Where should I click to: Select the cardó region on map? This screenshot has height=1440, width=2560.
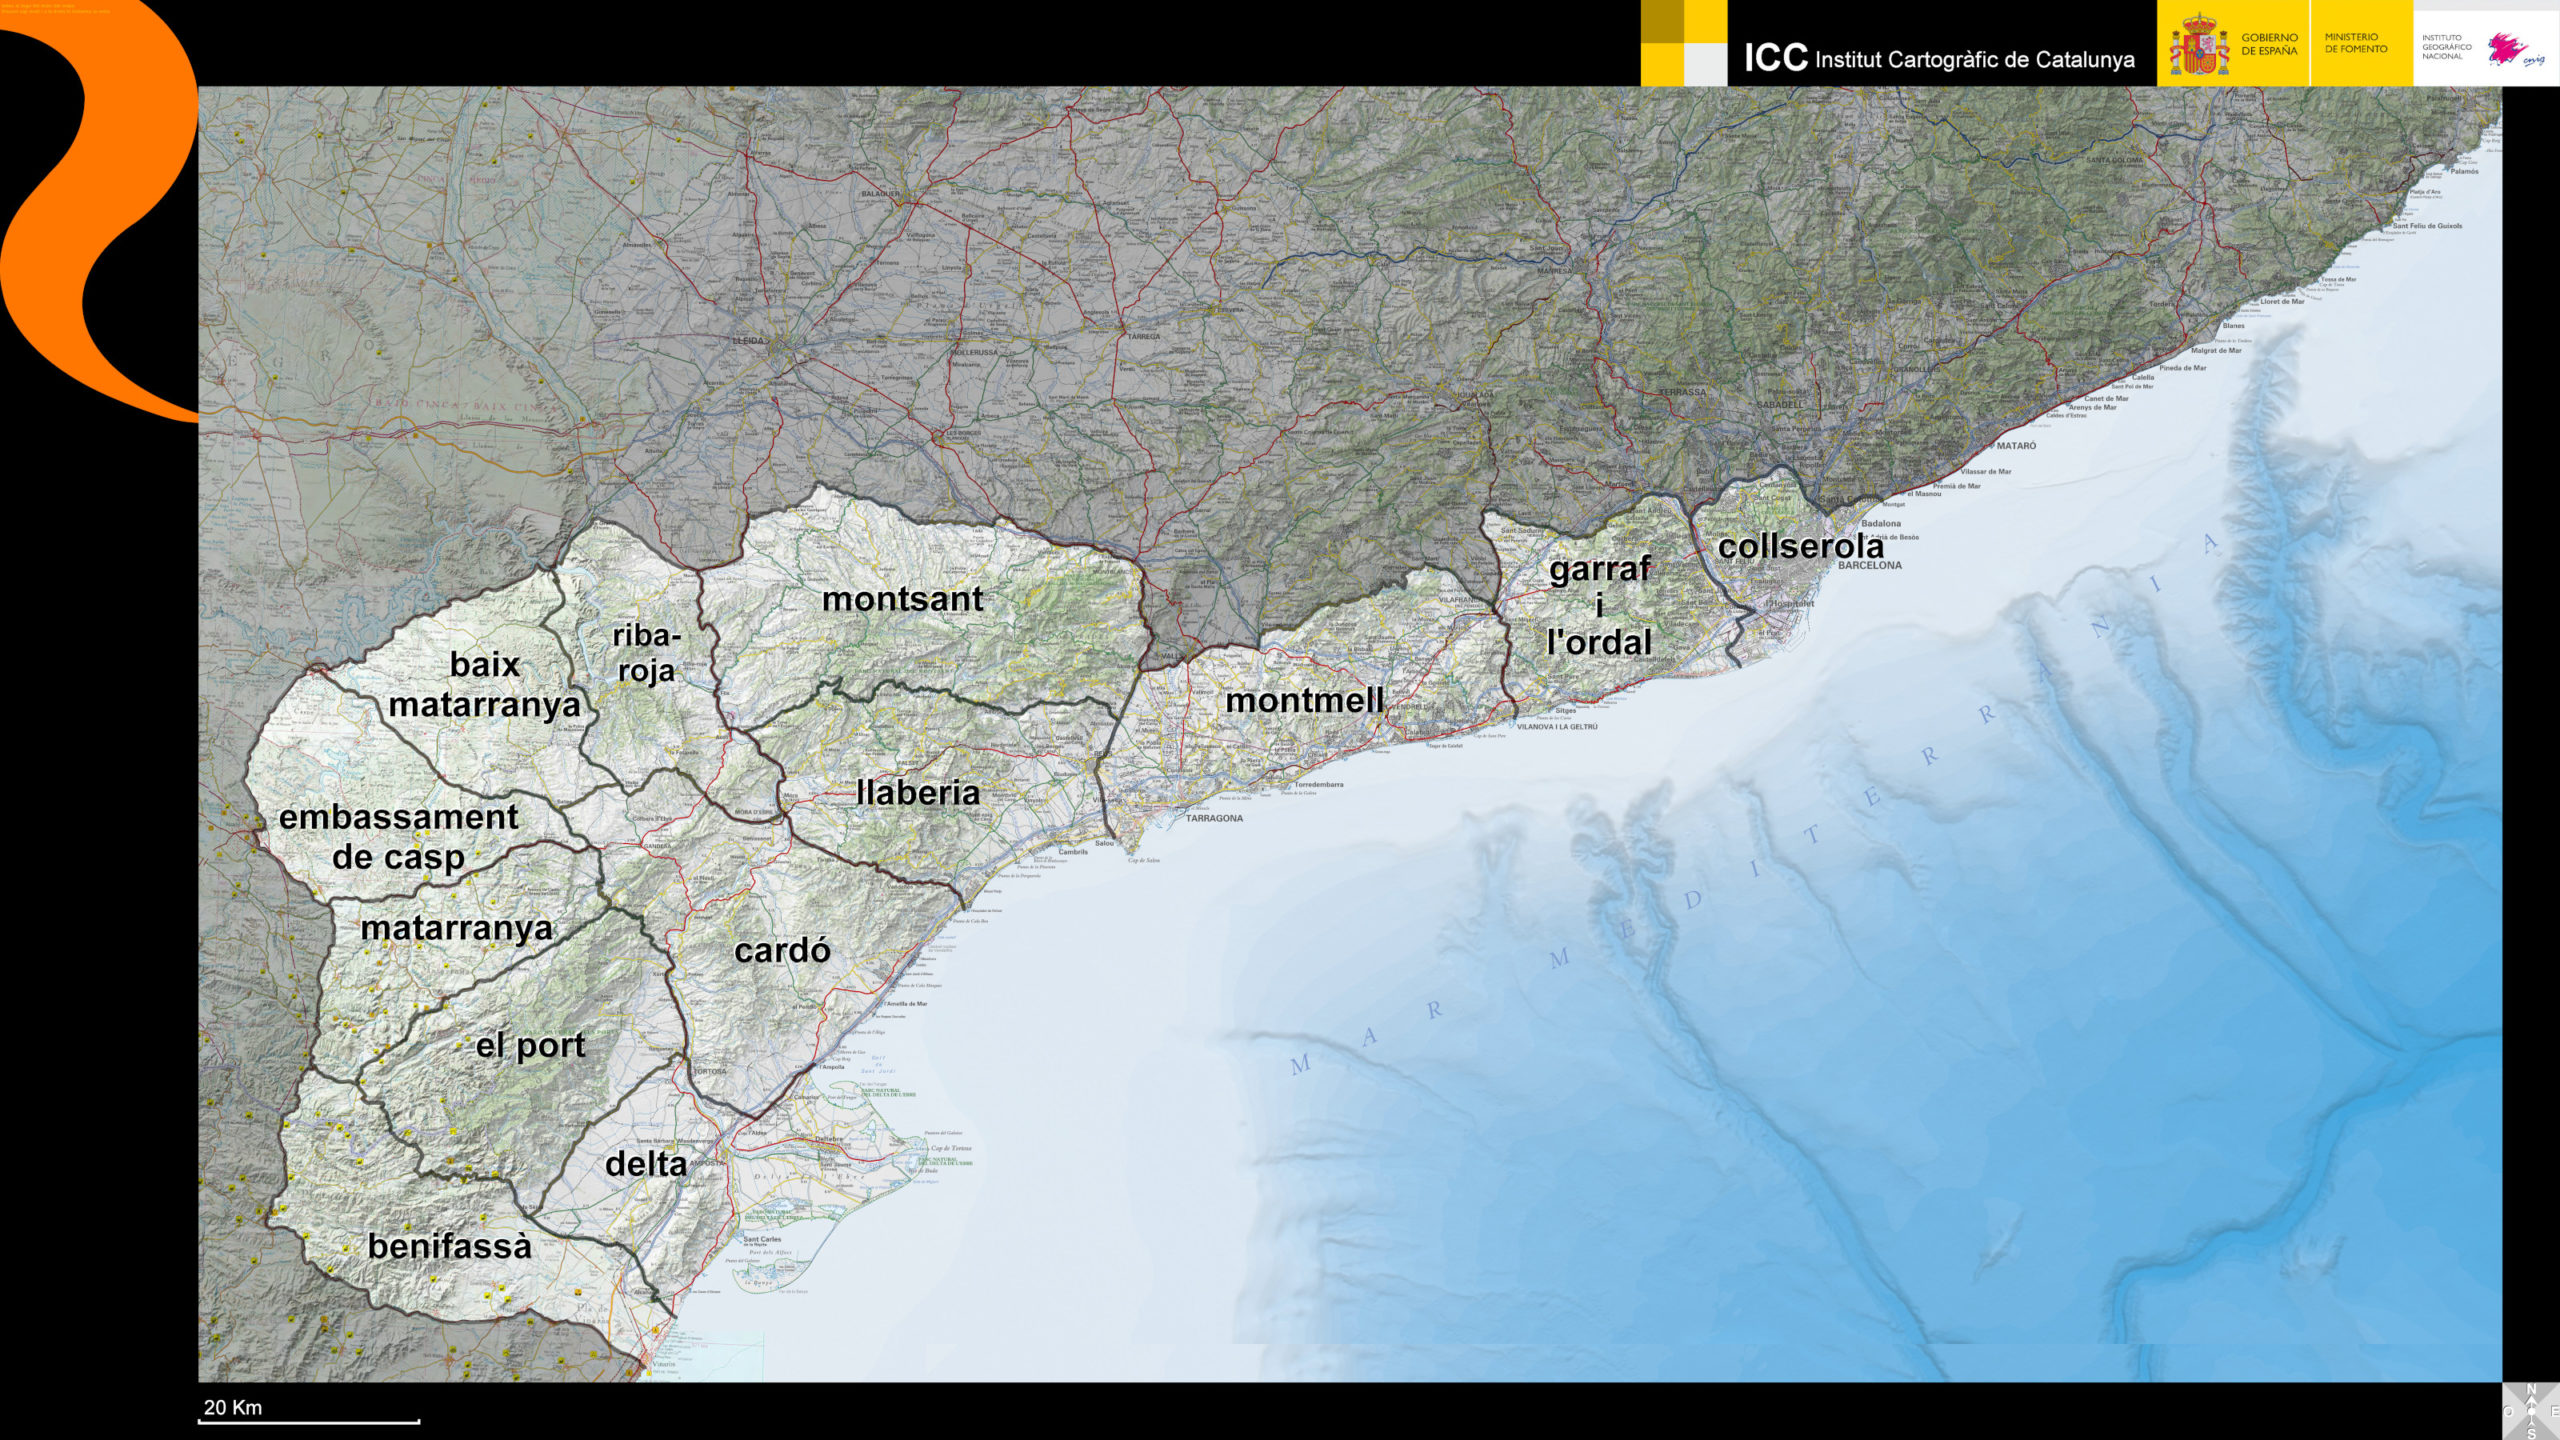click(x=782, y=950)
